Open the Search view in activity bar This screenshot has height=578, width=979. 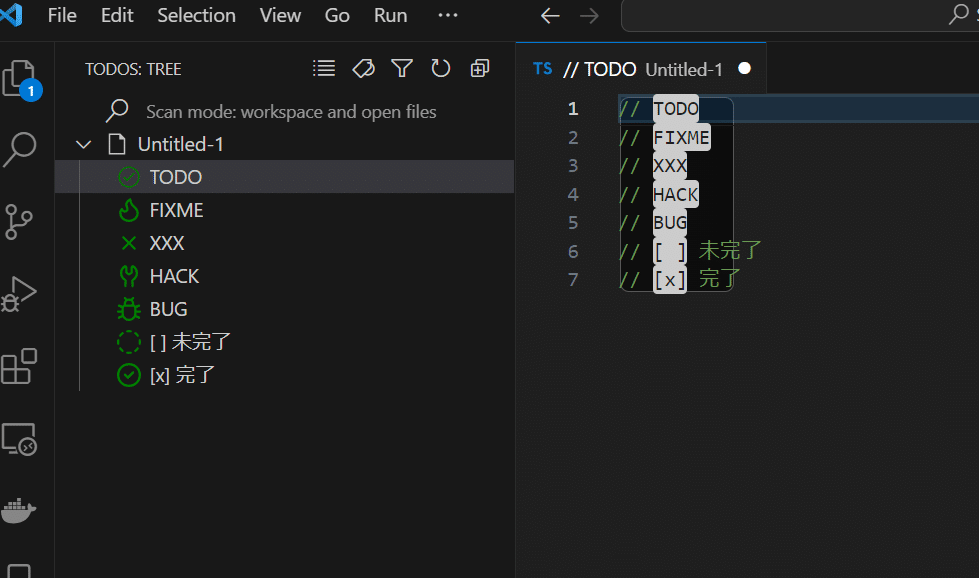coord(19,150)
